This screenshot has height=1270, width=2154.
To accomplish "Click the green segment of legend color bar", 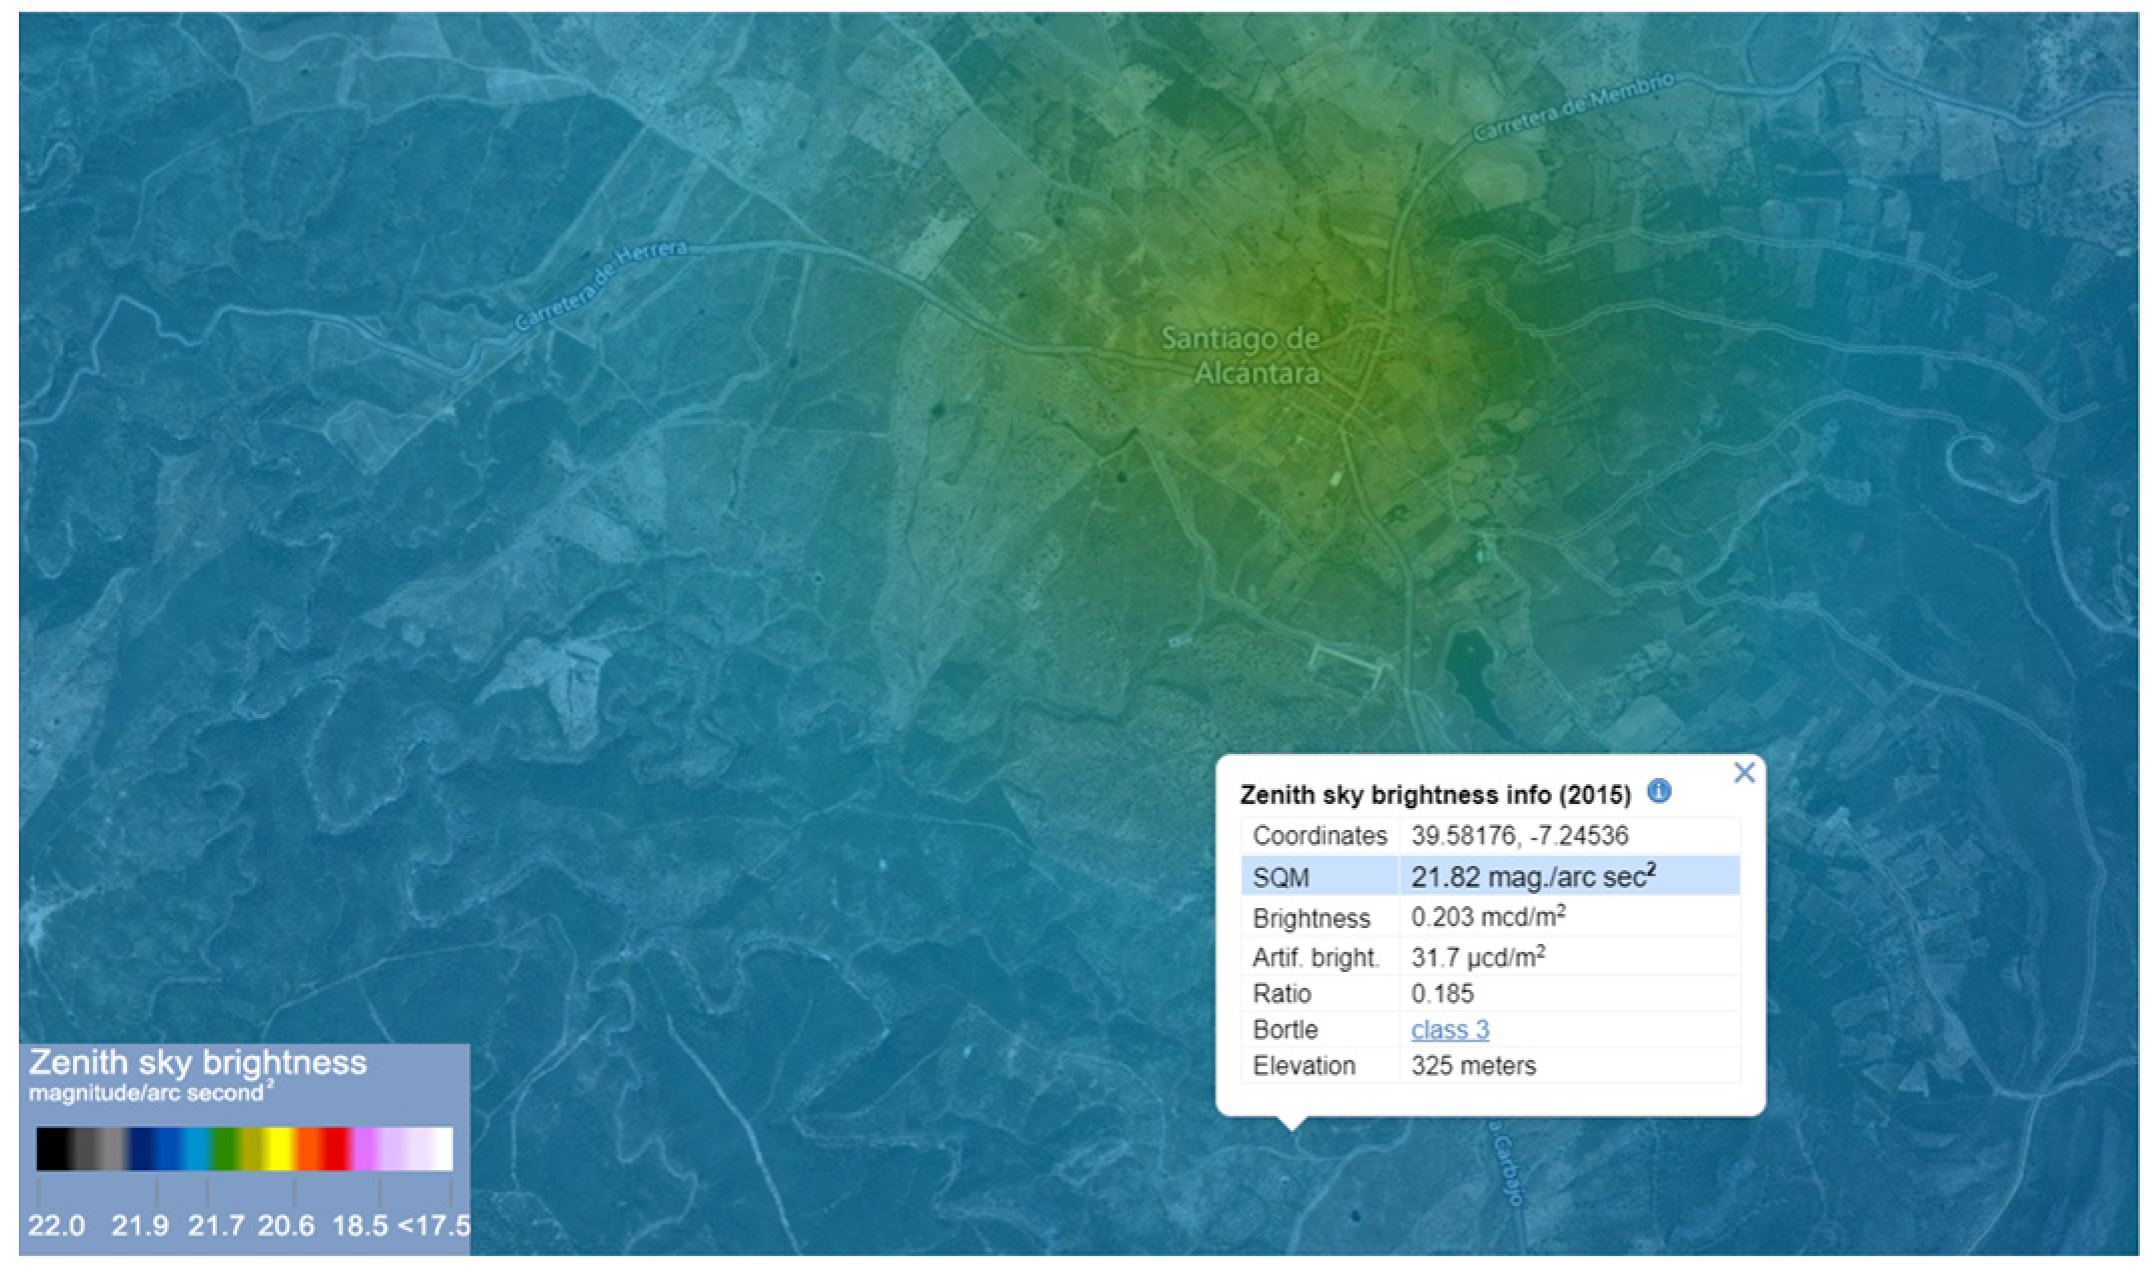I will point(224,1148).
